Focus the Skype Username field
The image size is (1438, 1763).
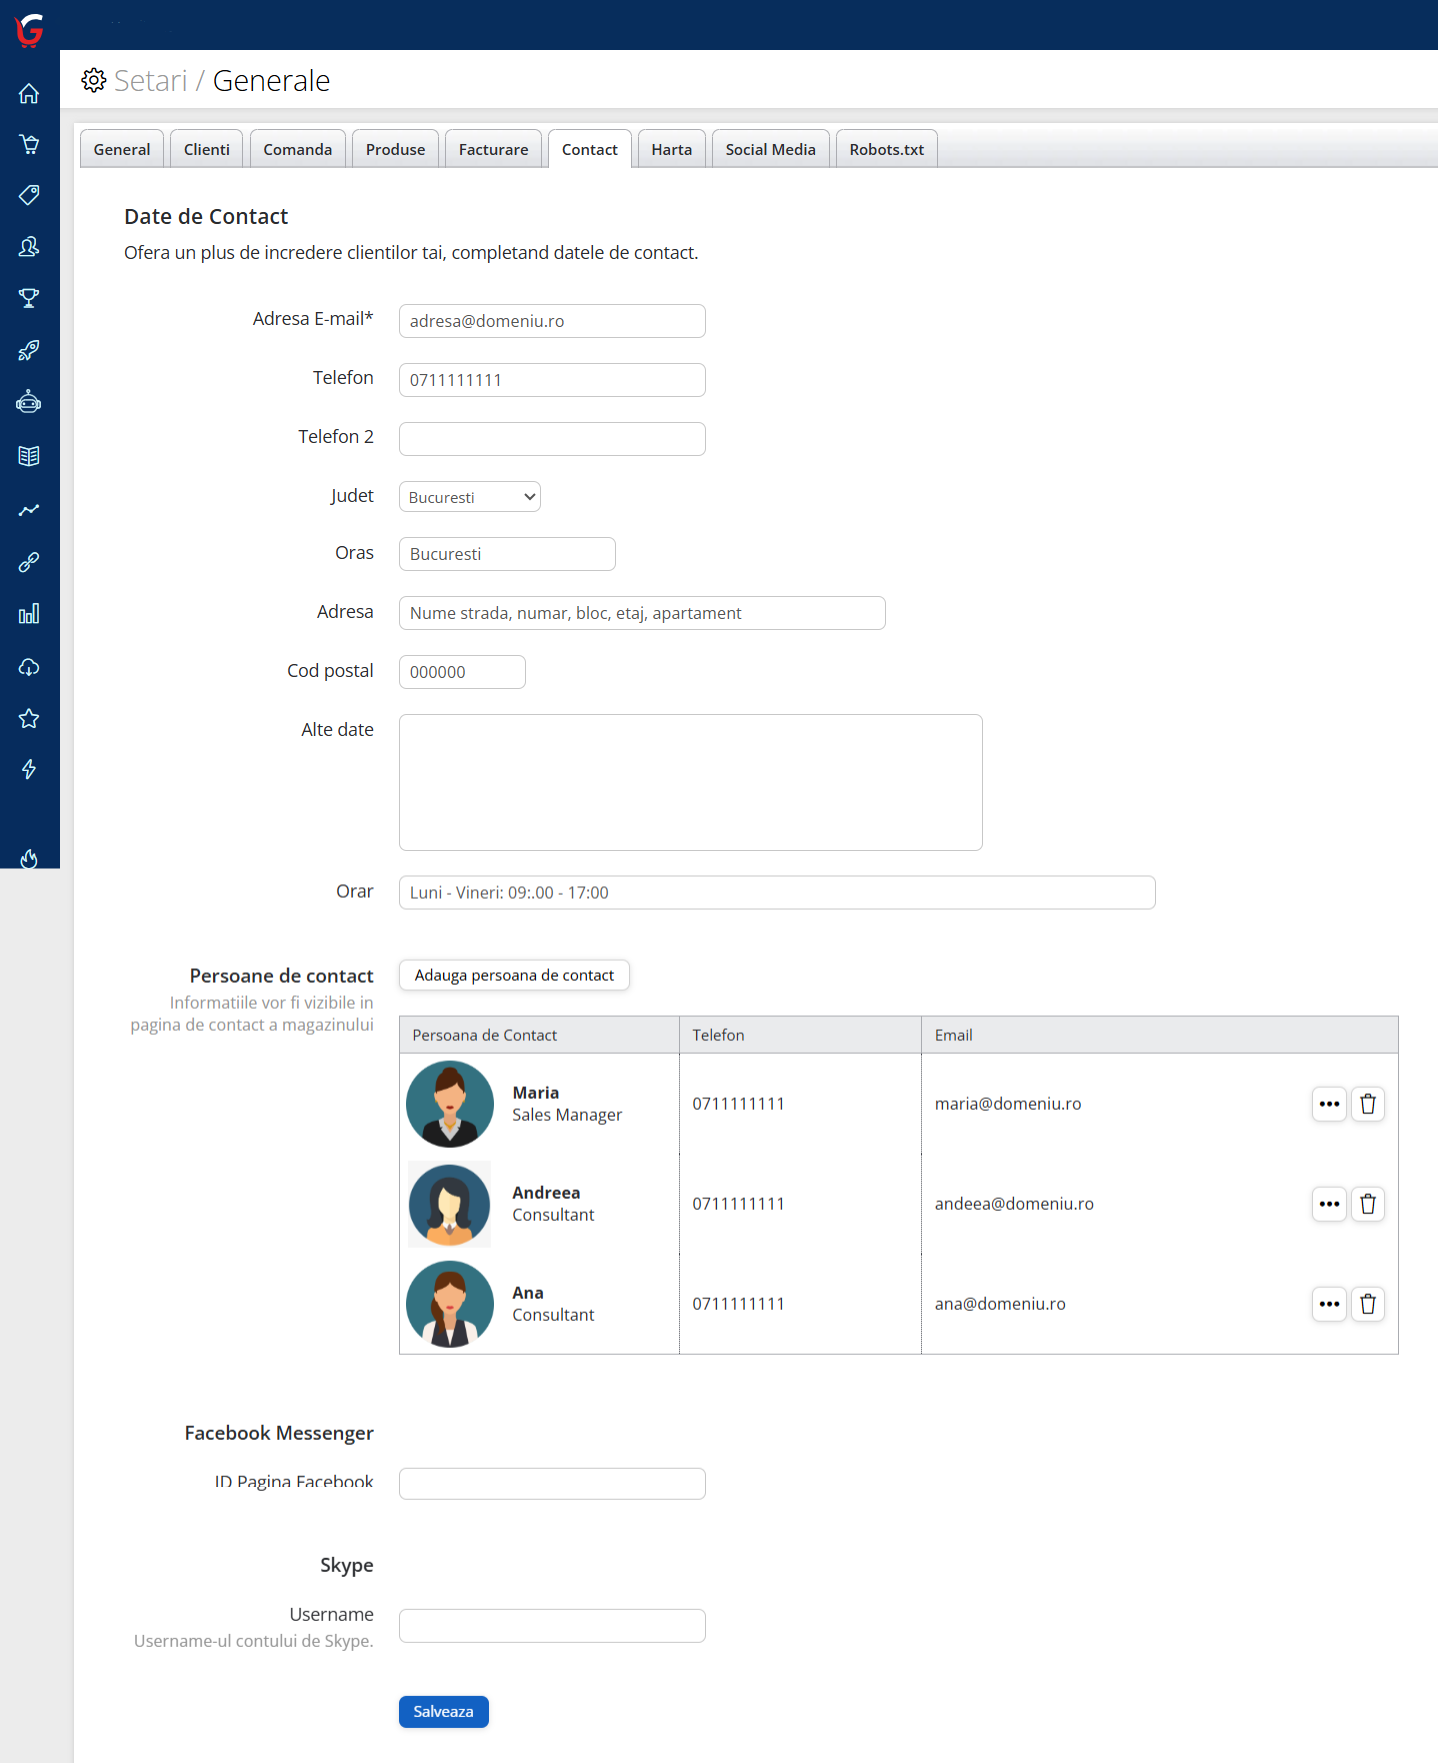point(552,1625)
